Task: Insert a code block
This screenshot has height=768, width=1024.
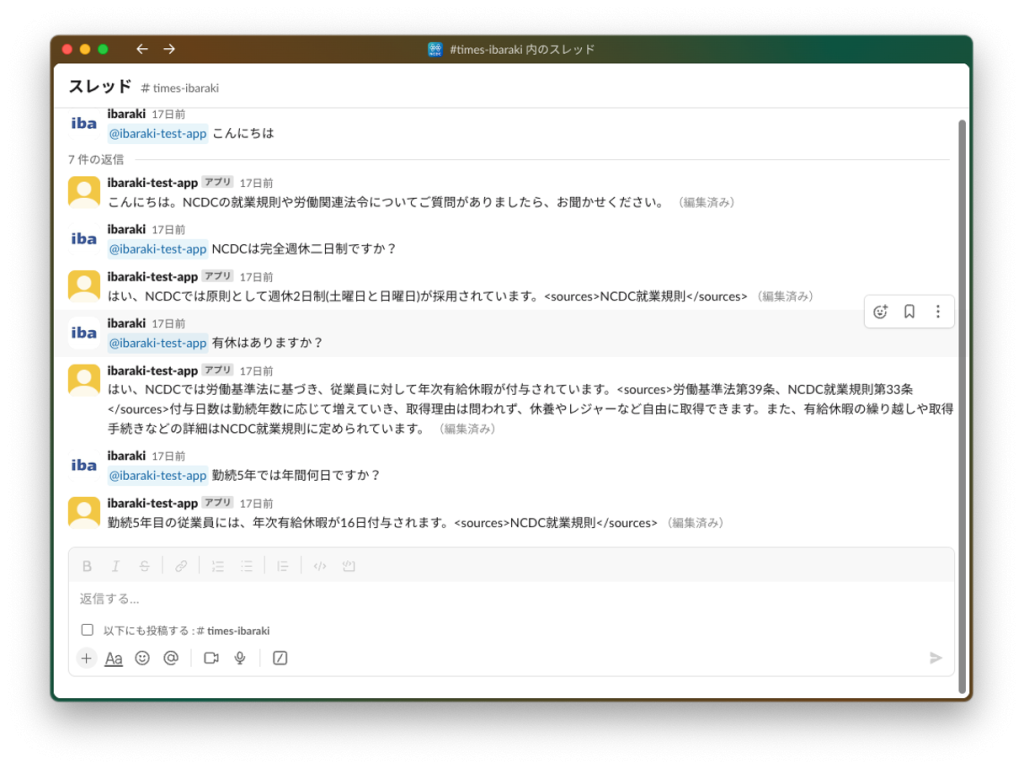Action: pos(349,566)
